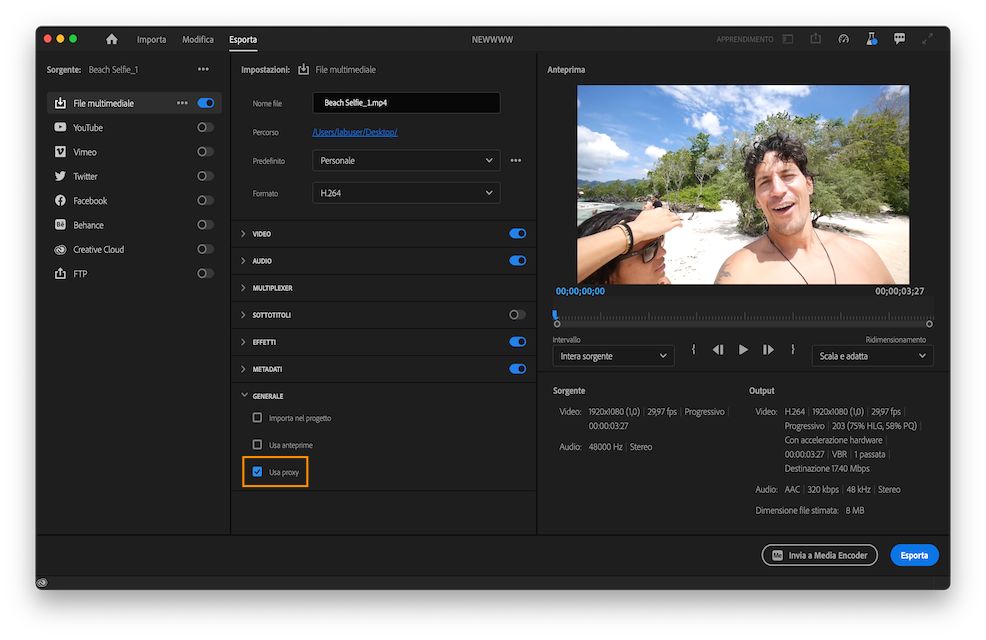Enable the Twitter export toggle

tap(205, 177)
